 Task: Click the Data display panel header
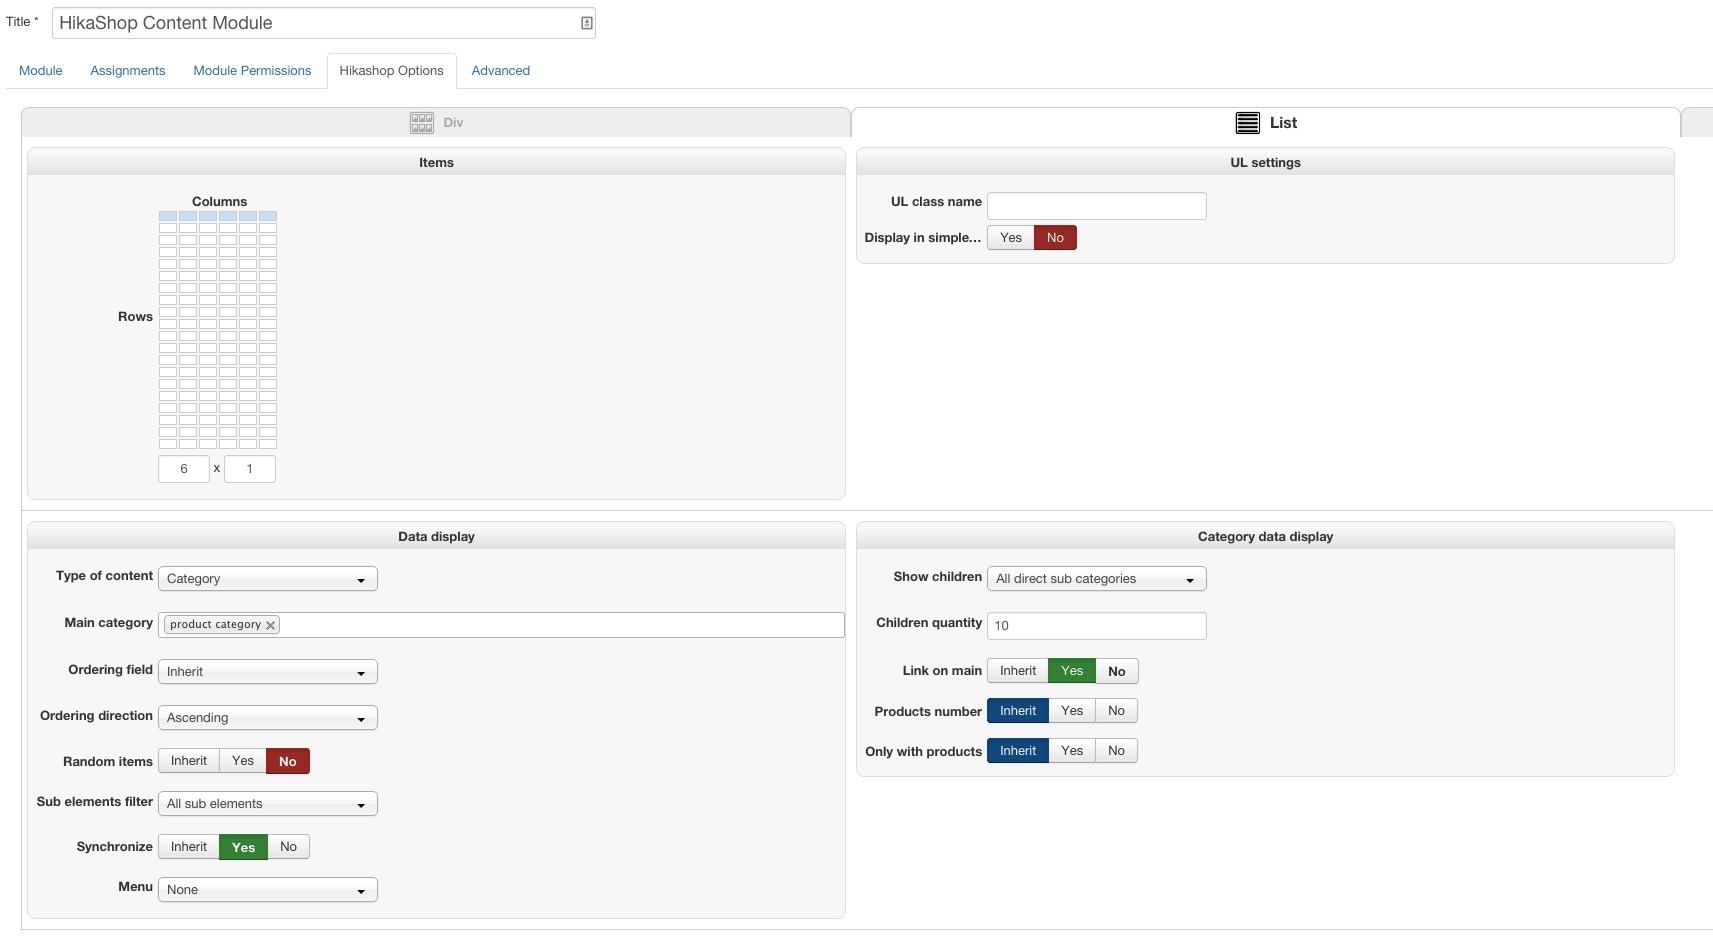click(436, 536)
